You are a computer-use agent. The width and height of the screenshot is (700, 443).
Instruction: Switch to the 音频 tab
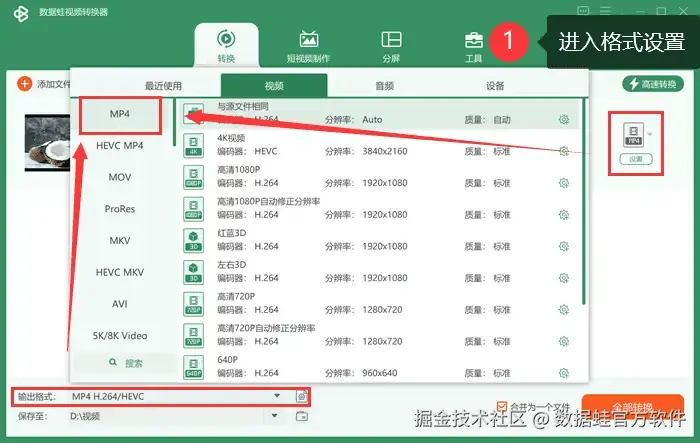[x=384, y=86]
